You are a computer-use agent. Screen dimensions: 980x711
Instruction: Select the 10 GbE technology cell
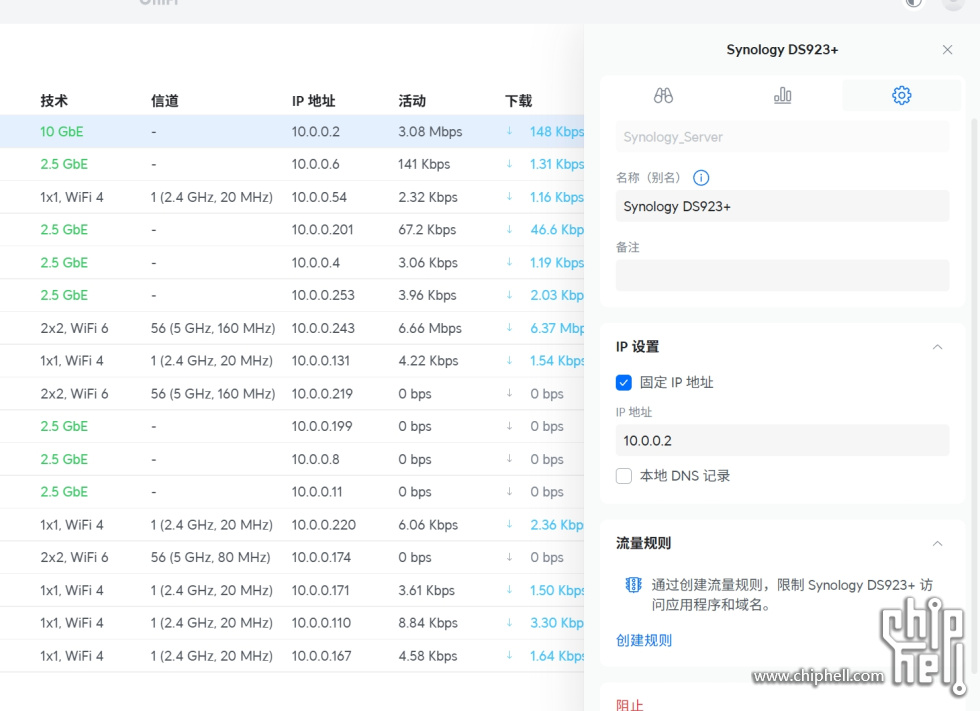coord(62,132)
